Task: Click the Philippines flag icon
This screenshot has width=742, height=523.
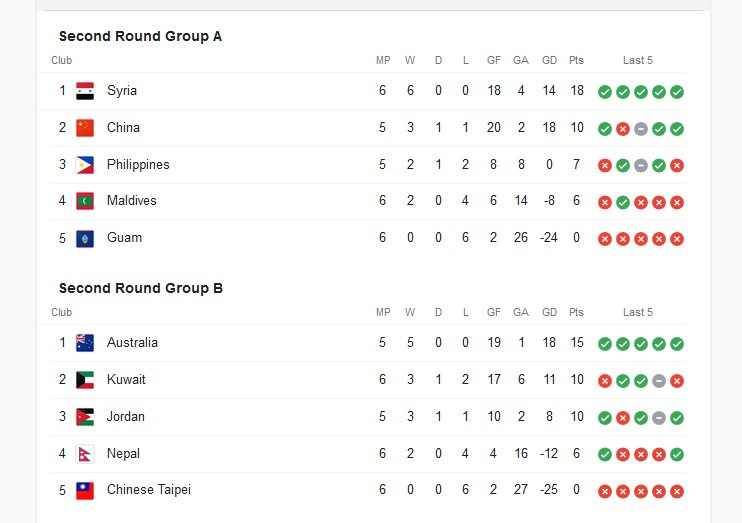Action: [x=85, y=165]
